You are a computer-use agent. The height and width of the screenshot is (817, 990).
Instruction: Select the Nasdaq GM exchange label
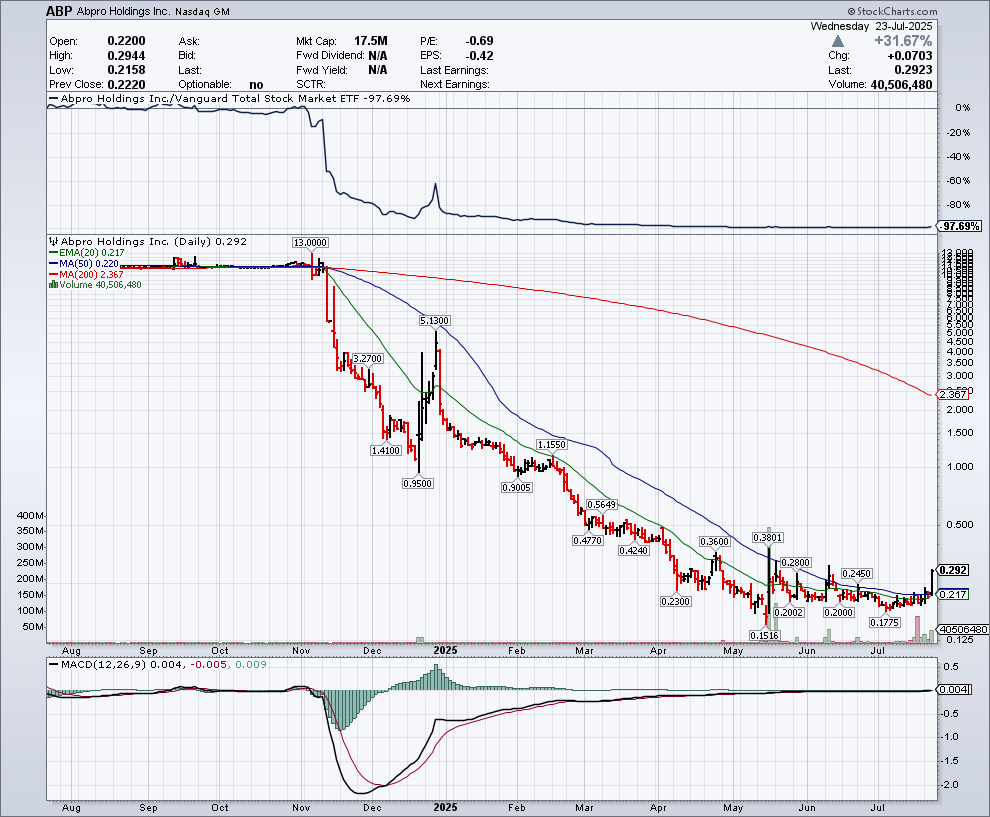point(201,12)
